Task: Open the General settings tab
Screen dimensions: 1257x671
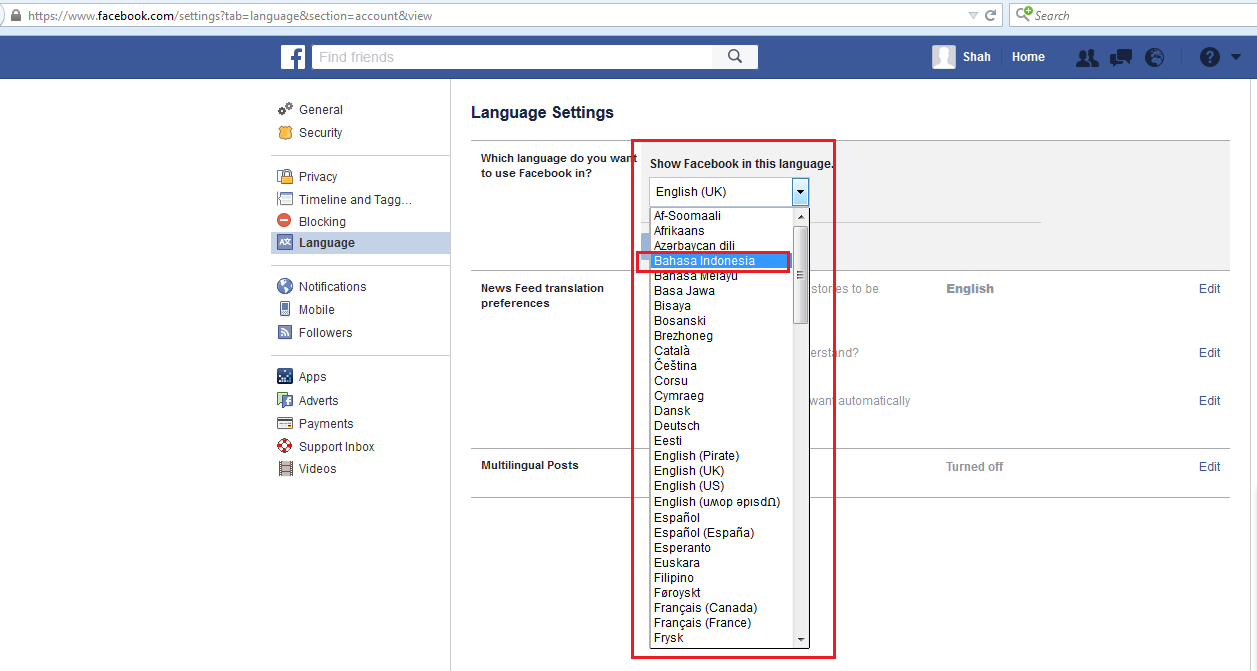Action: [320, 110]
